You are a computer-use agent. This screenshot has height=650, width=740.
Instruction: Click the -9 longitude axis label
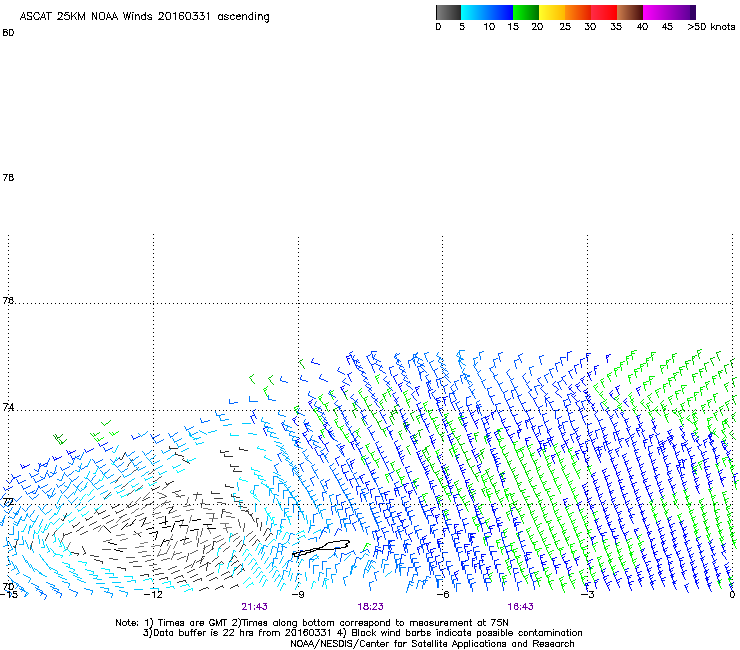[x=298, y=595]
